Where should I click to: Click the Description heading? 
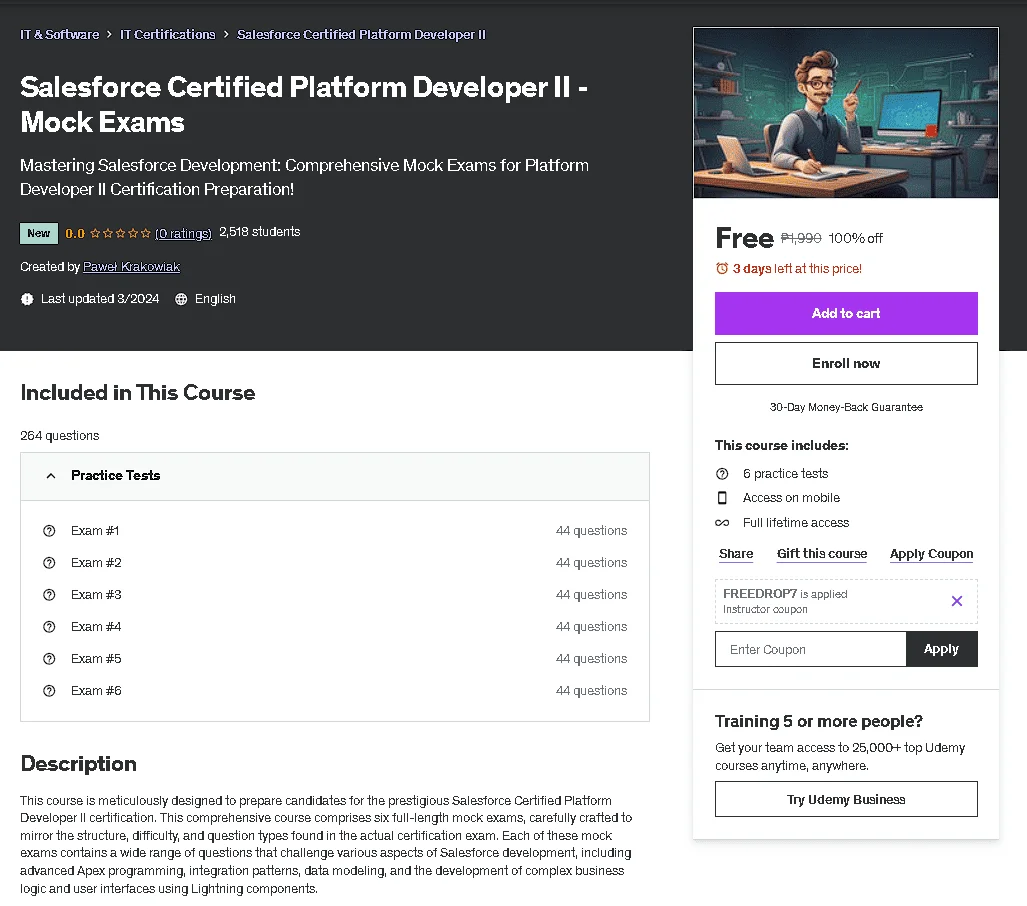79,764
